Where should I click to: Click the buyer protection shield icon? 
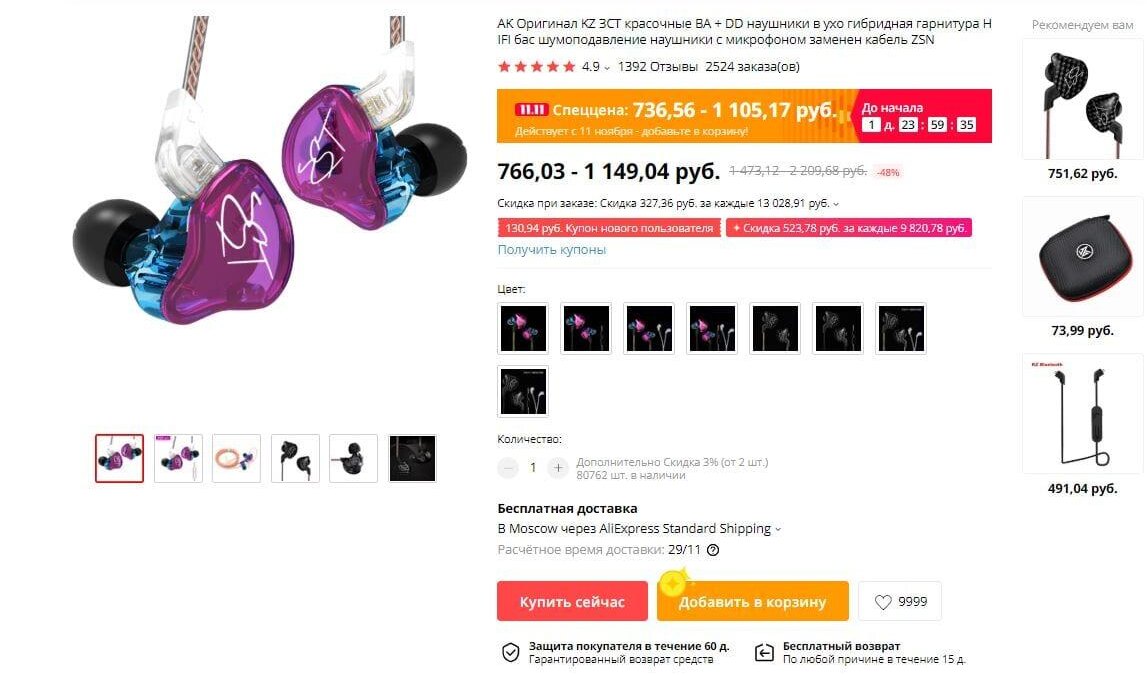(x=510, y=652)
